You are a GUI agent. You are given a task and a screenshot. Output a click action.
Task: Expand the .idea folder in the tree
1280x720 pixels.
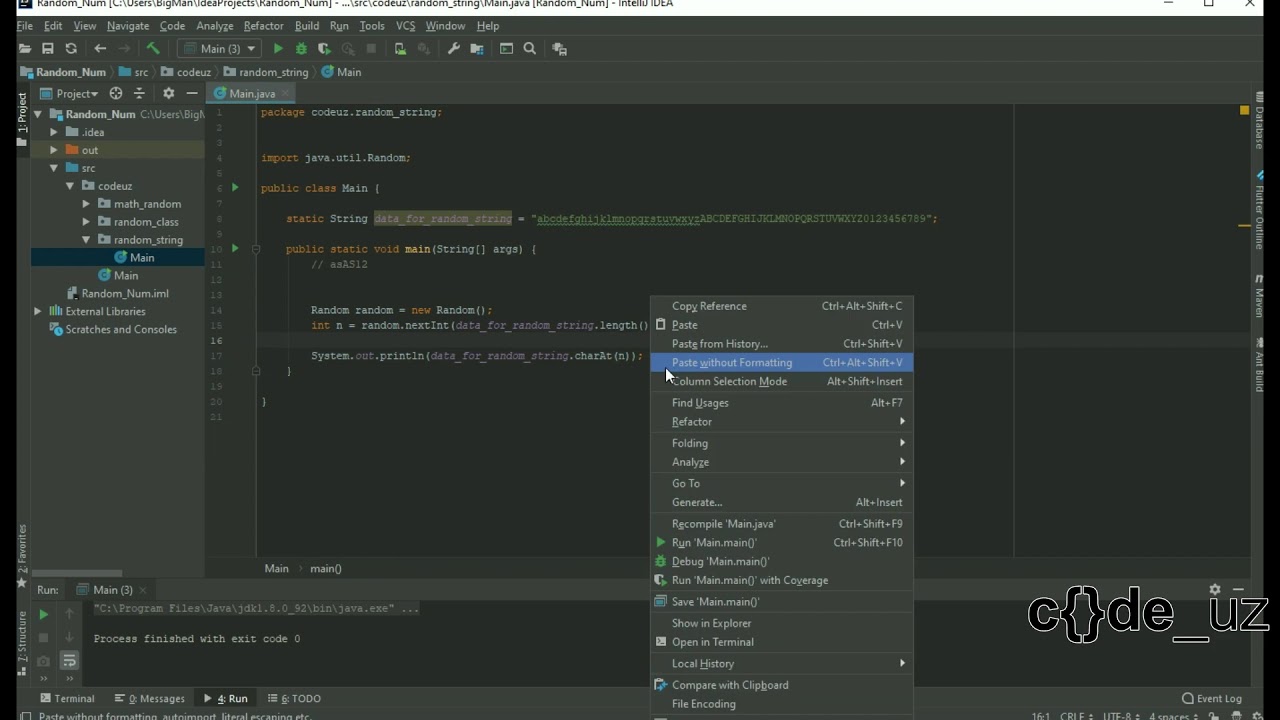point(54,132)
